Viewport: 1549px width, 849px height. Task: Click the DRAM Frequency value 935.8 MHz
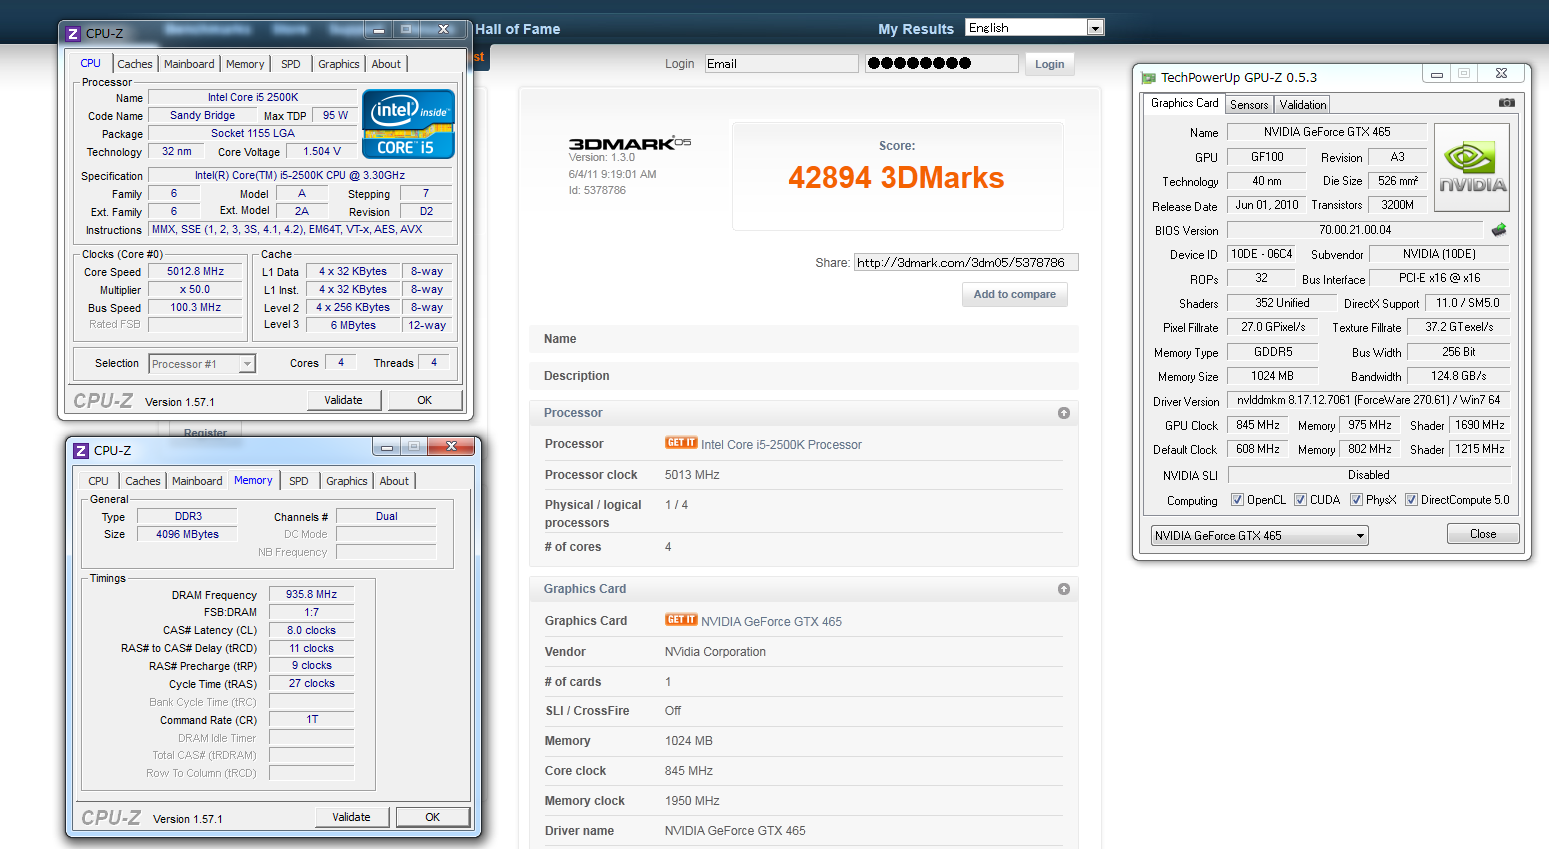tap(312, 594)
